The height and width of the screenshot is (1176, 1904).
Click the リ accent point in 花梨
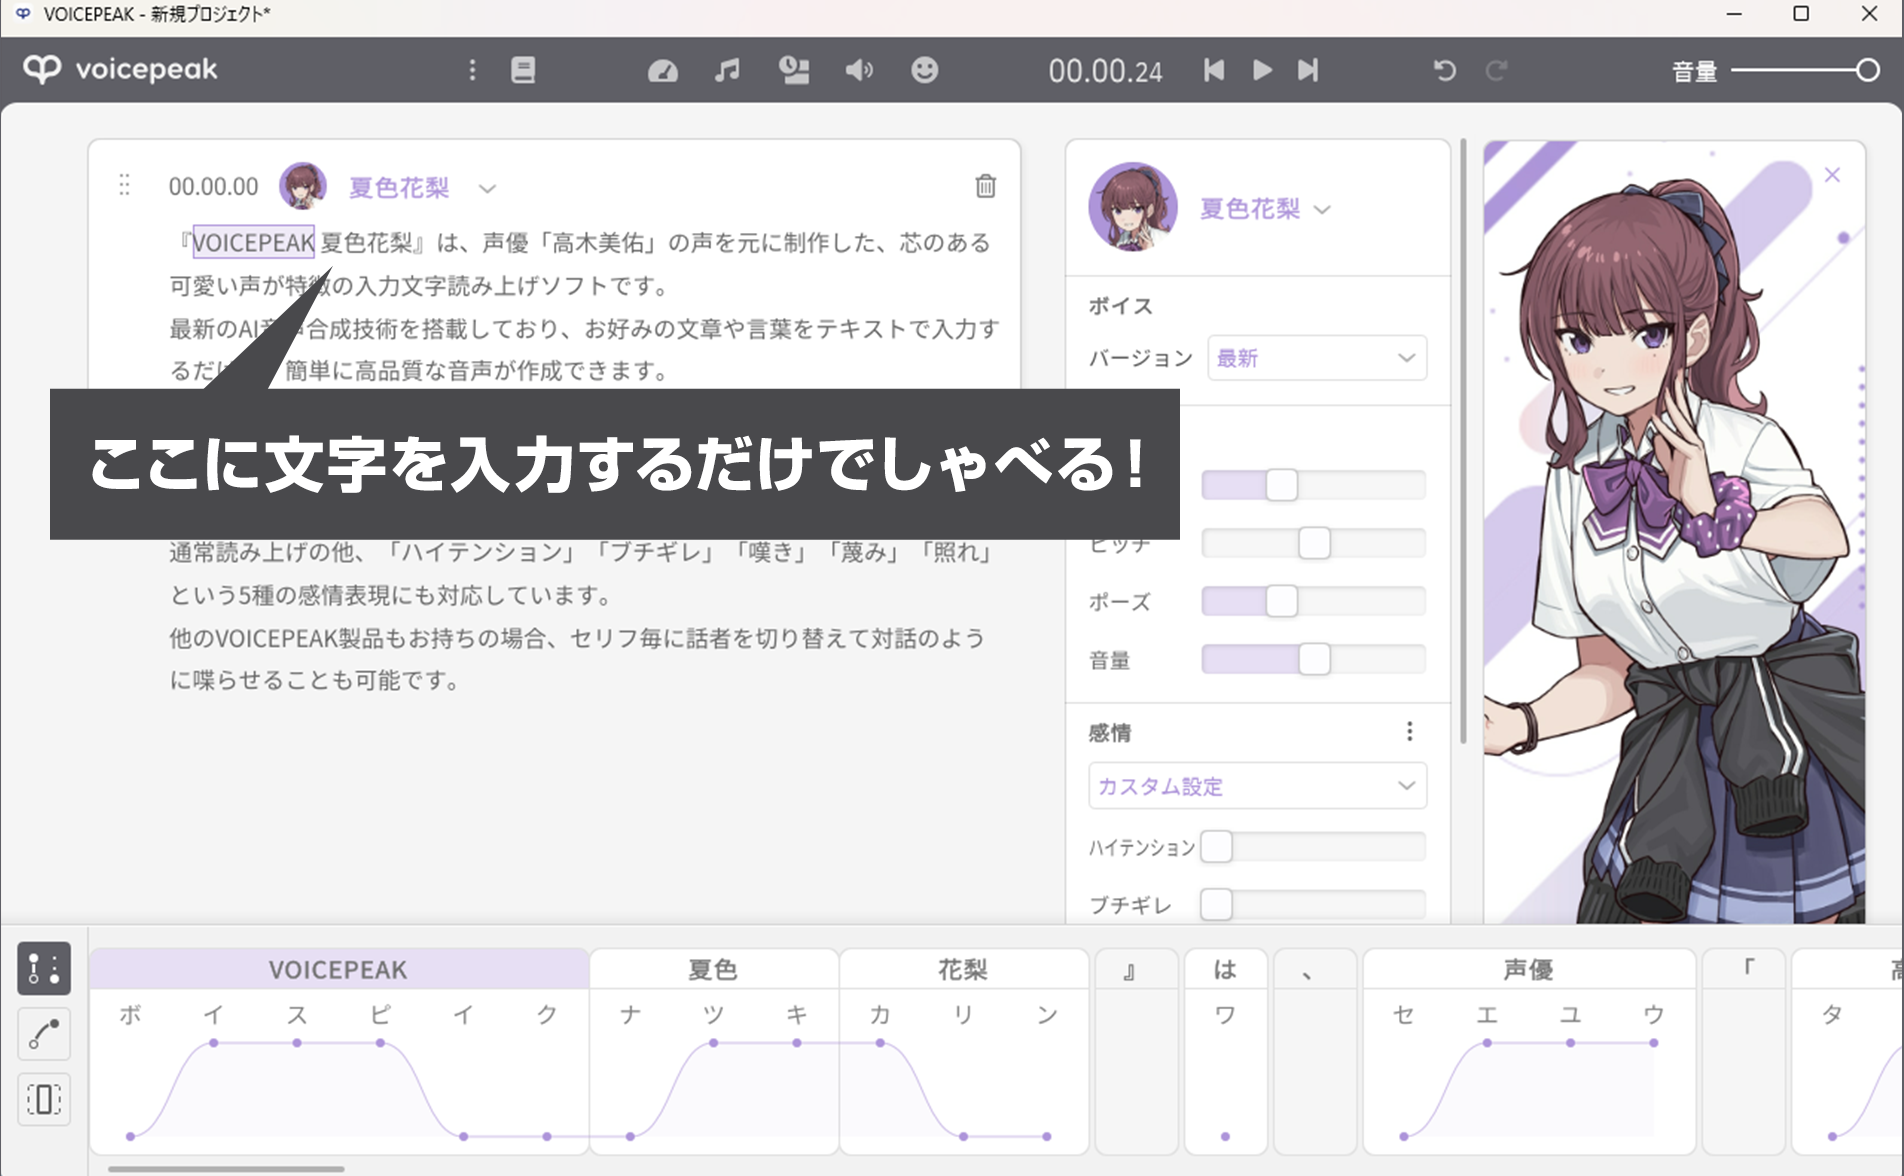point(963,1136)
